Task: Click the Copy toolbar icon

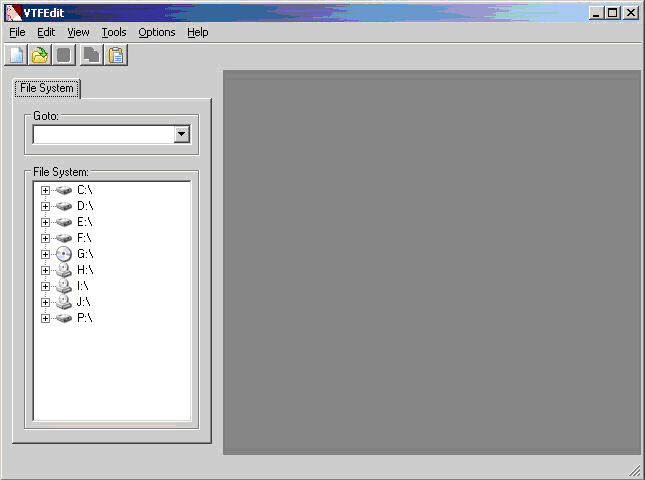Action: pyautogui.click(x=91, y=55)
